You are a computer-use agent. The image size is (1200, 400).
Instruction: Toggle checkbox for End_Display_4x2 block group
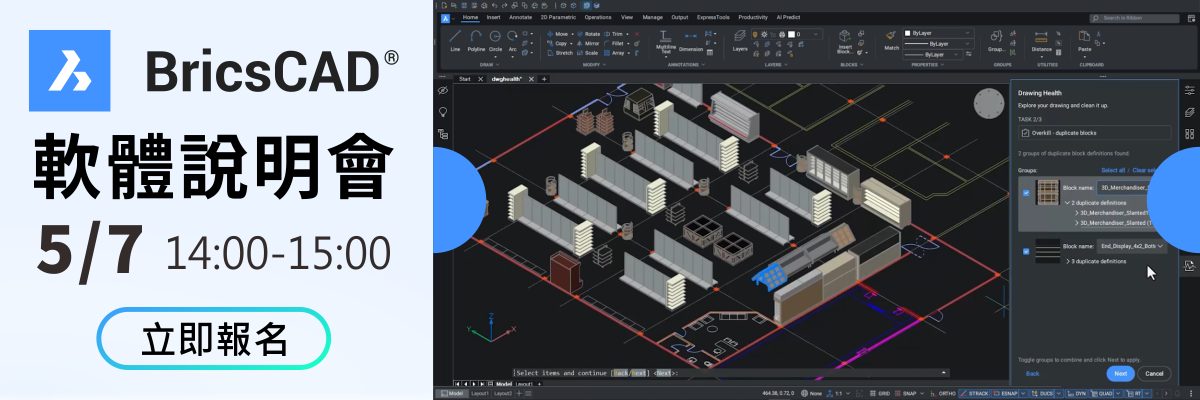coord(1027,251)
